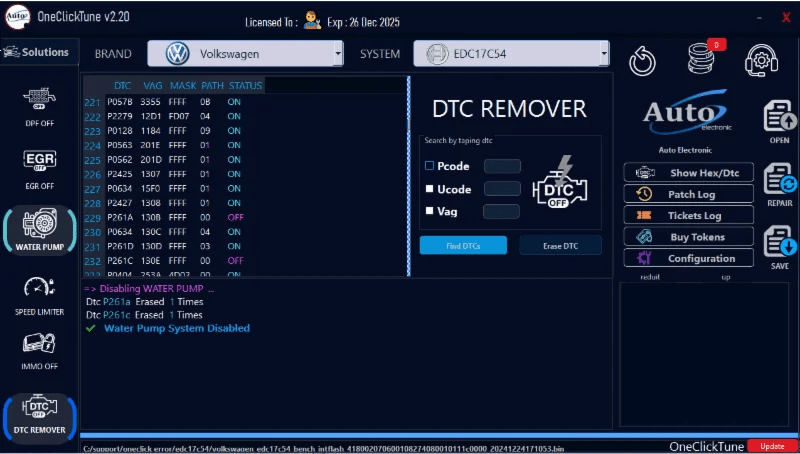
Task: Click the Bosch system logo
Action: coord(437,54)
